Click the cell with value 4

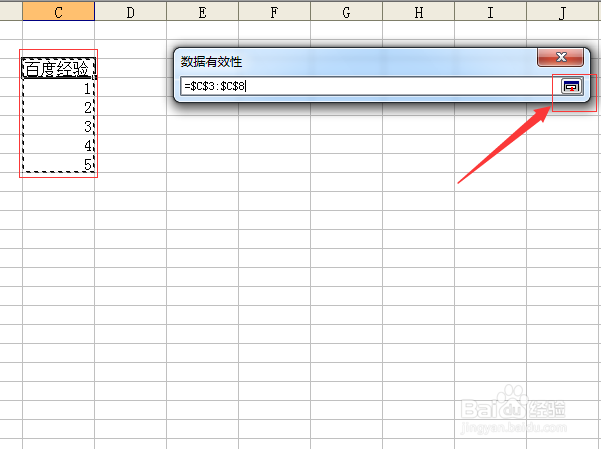click(x=58, y=144)
